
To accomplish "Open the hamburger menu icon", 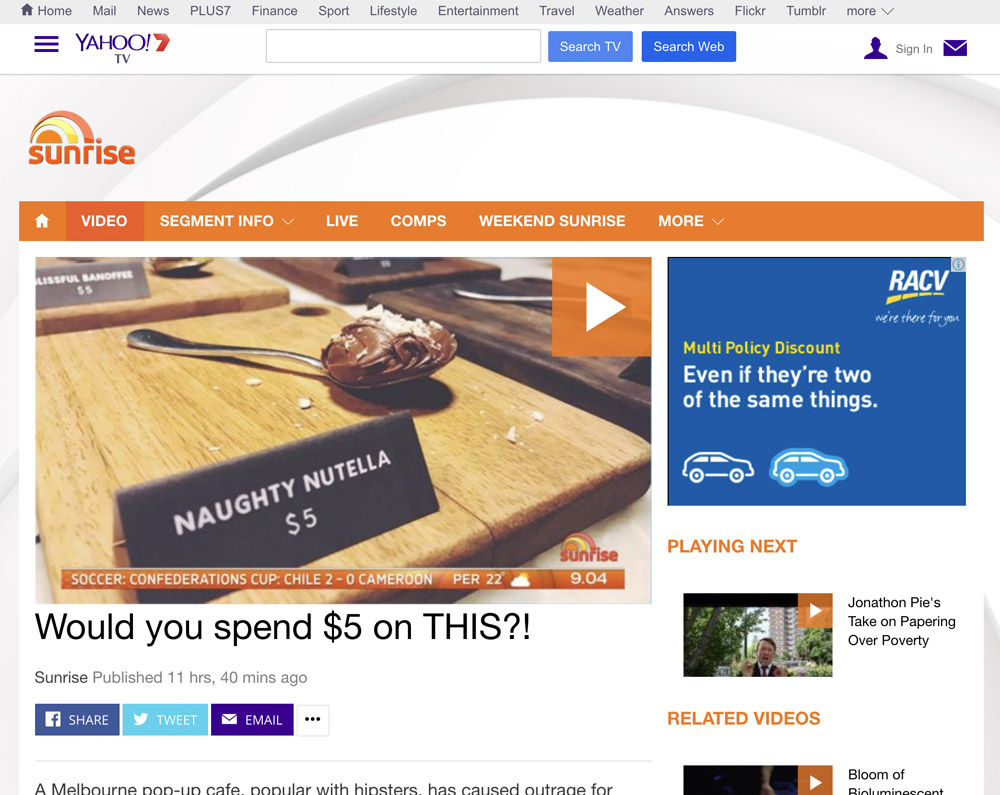I will click(47, 45).
